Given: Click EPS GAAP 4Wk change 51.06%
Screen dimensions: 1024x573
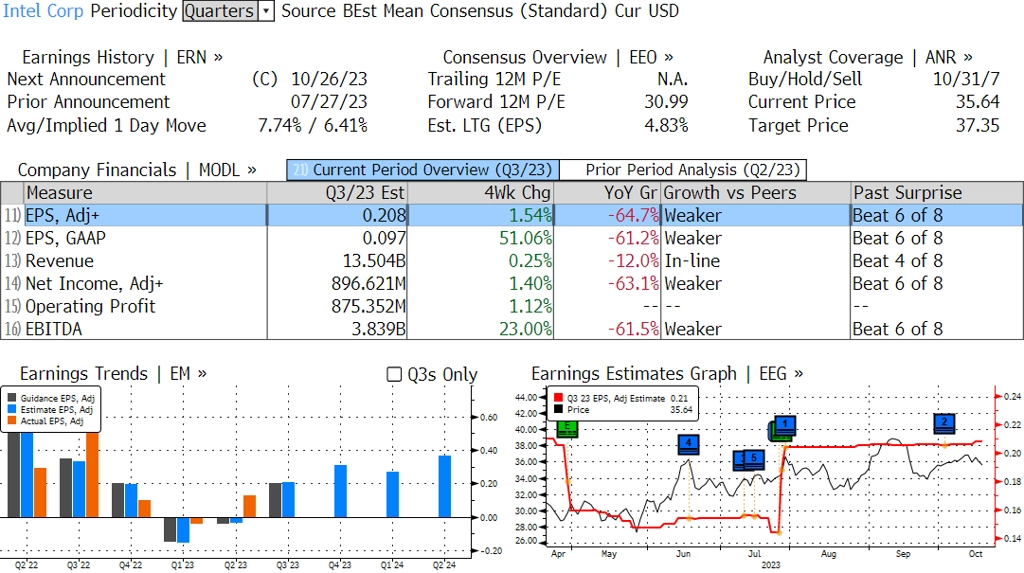Looking at the screenshot, I should coord(526,238).
